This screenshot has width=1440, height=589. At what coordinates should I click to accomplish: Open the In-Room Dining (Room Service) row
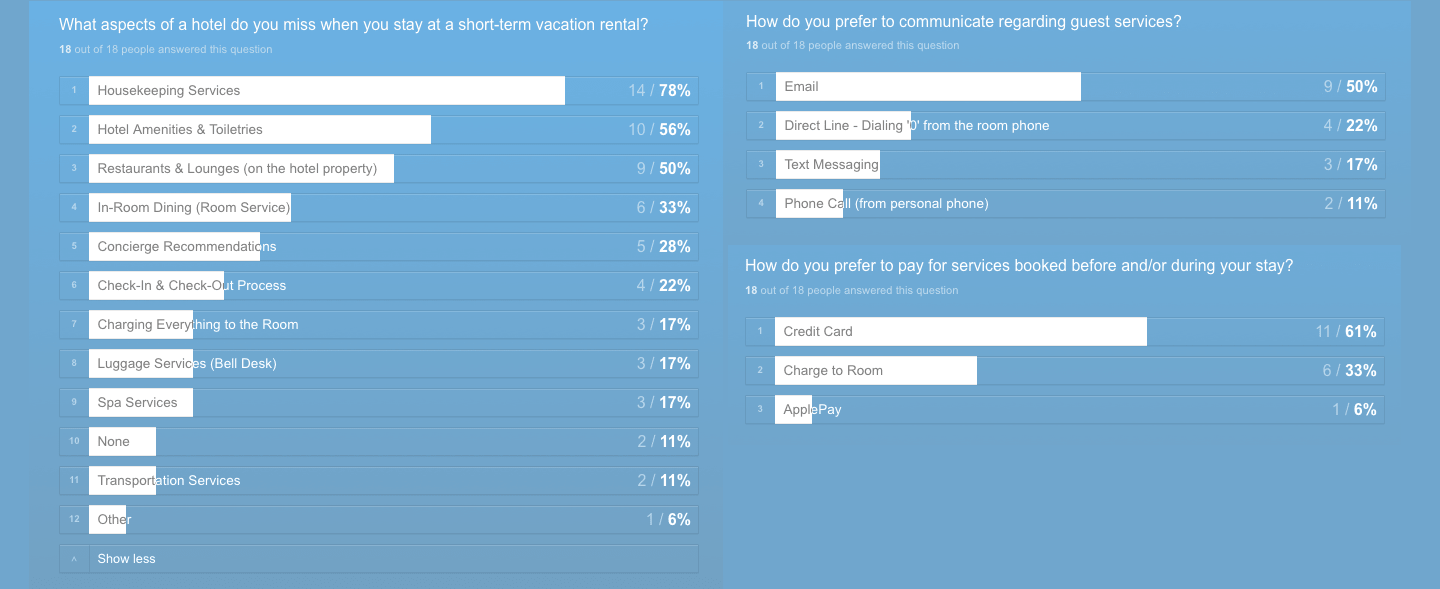pyautogui.click(x=379, y=207)
